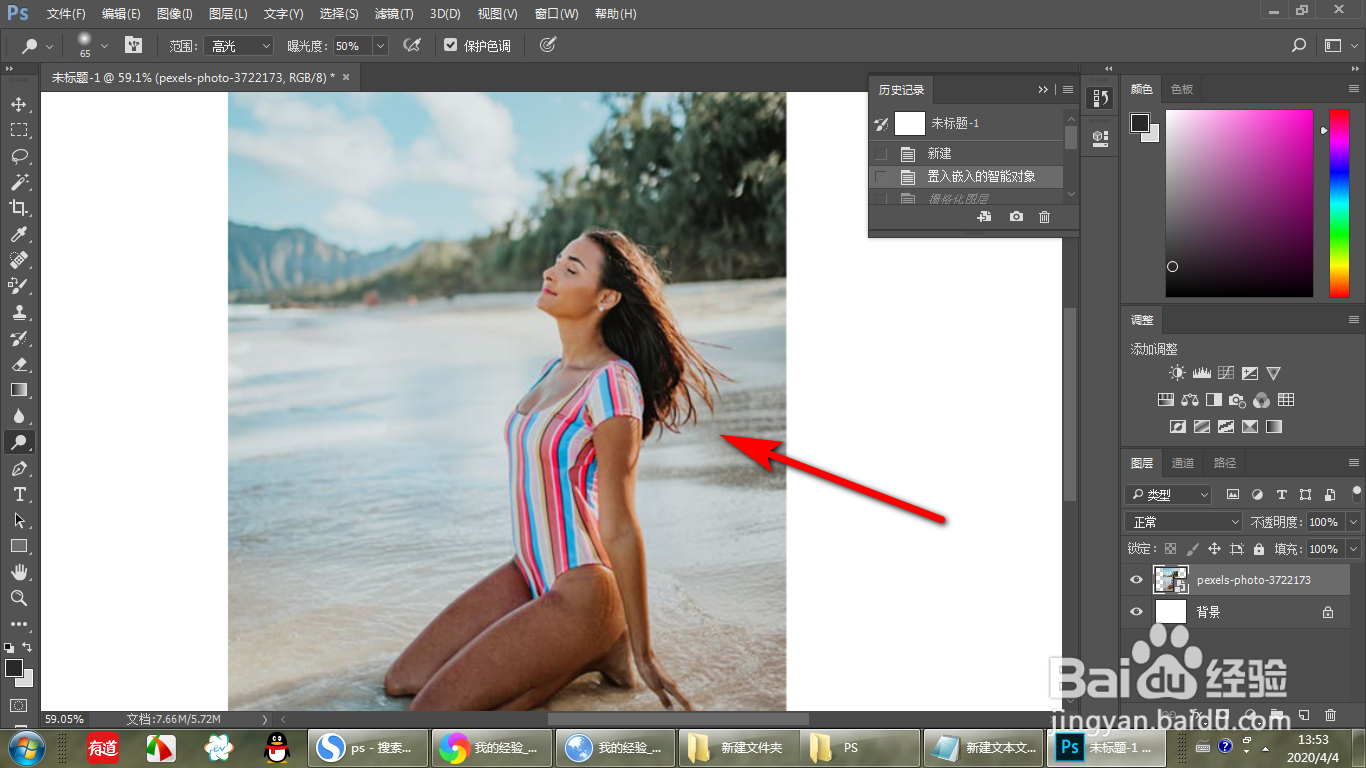1366x768 pixels.
Task: Open the 滤镜(T) menu
Action: (x=393, y=14)
